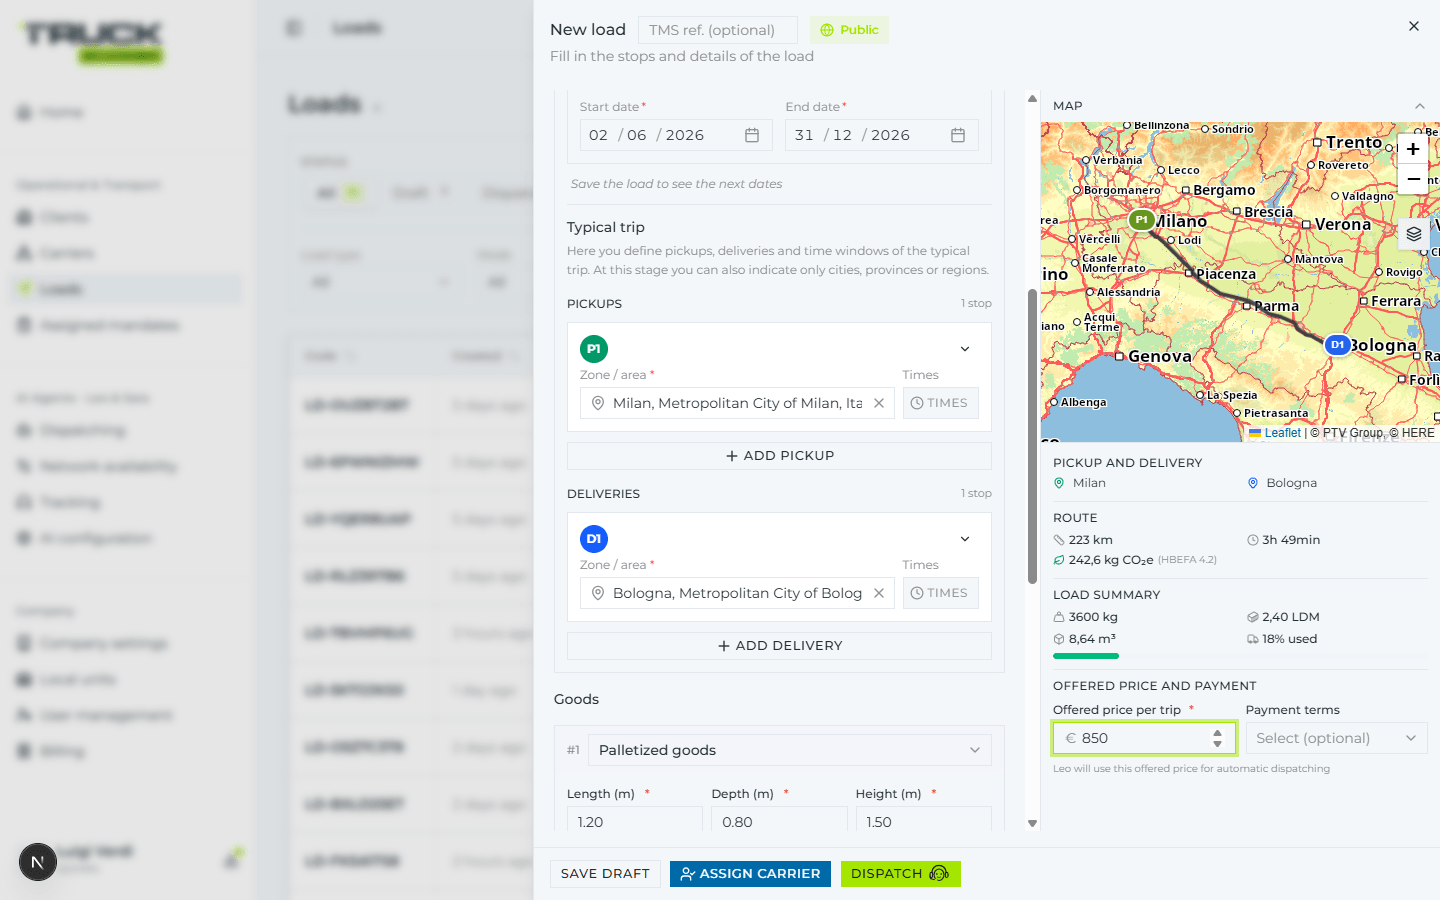Open the Leaflet attribution link

click(x=1275, y=433)
